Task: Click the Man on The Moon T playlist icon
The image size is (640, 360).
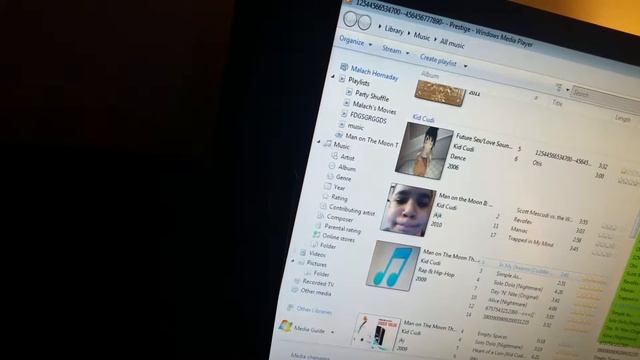Action: [339, 134]
